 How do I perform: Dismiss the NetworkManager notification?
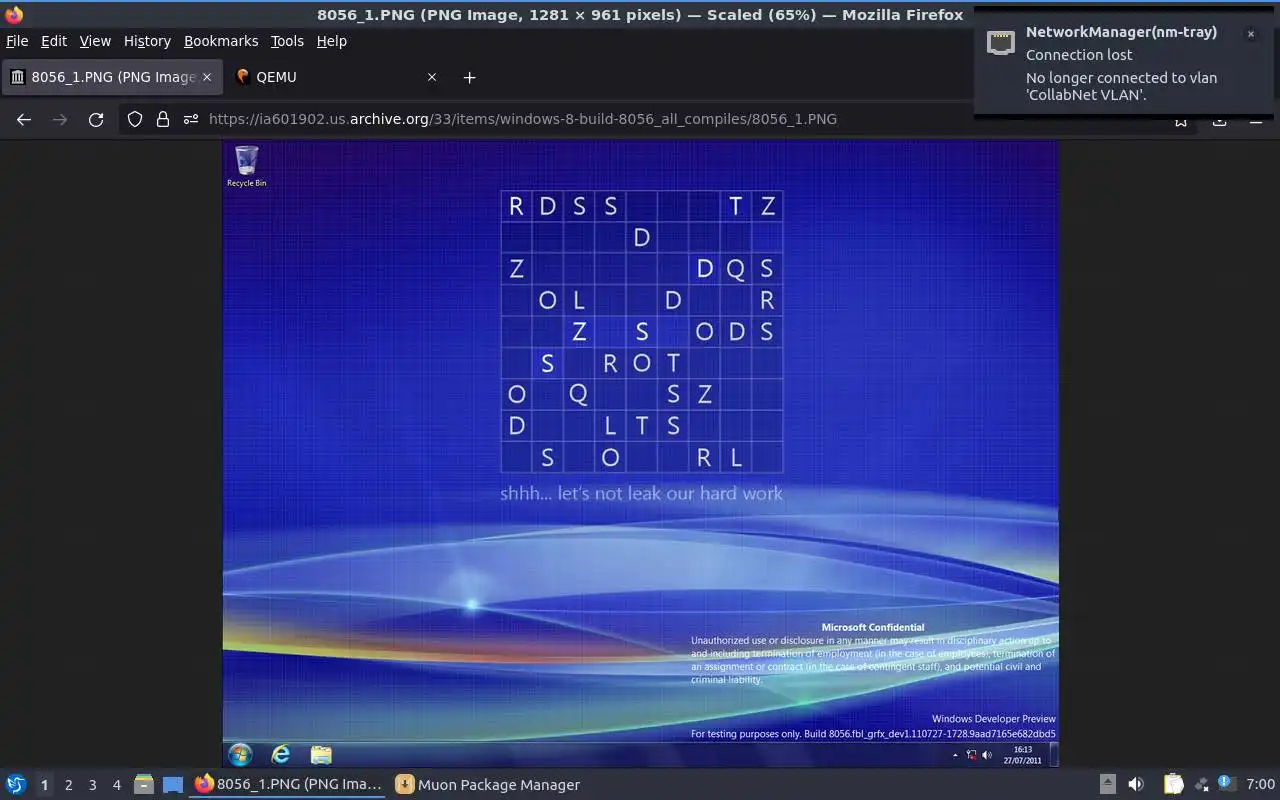(x=1250, y=34)
